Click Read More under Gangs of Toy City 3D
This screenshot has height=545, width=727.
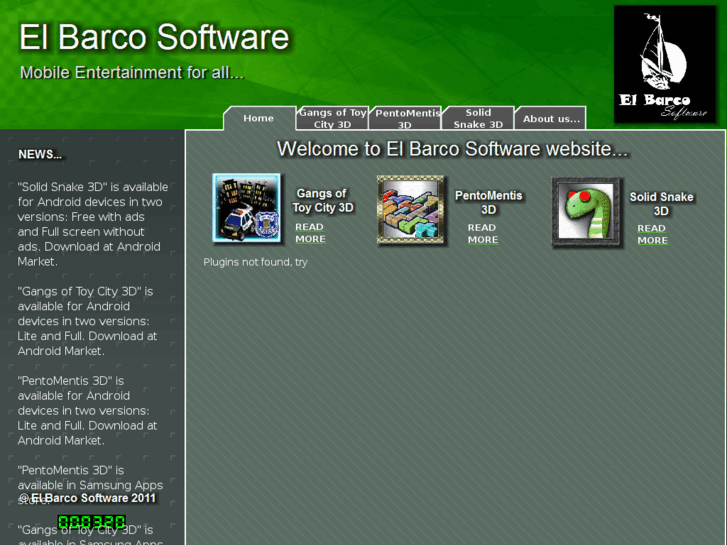tap(310, 233)
